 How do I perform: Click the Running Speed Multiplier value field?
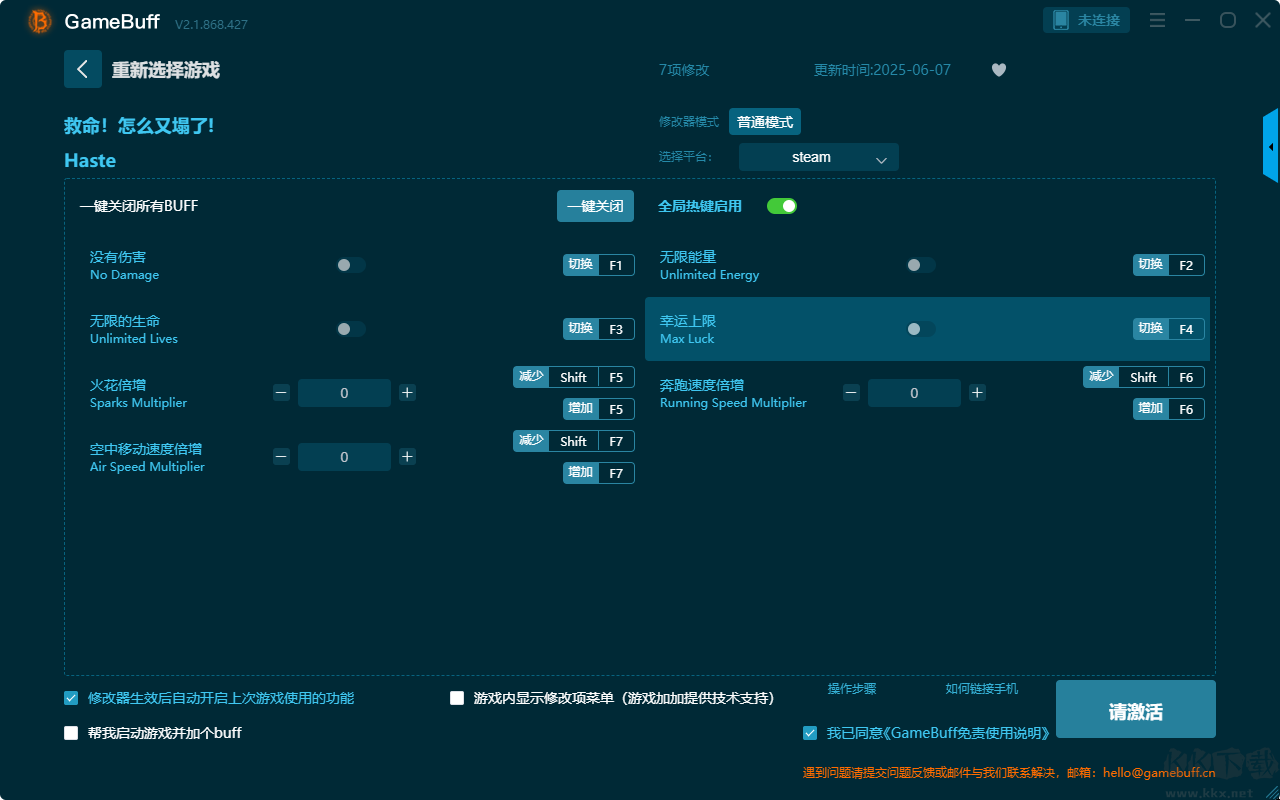pos(914,393)
